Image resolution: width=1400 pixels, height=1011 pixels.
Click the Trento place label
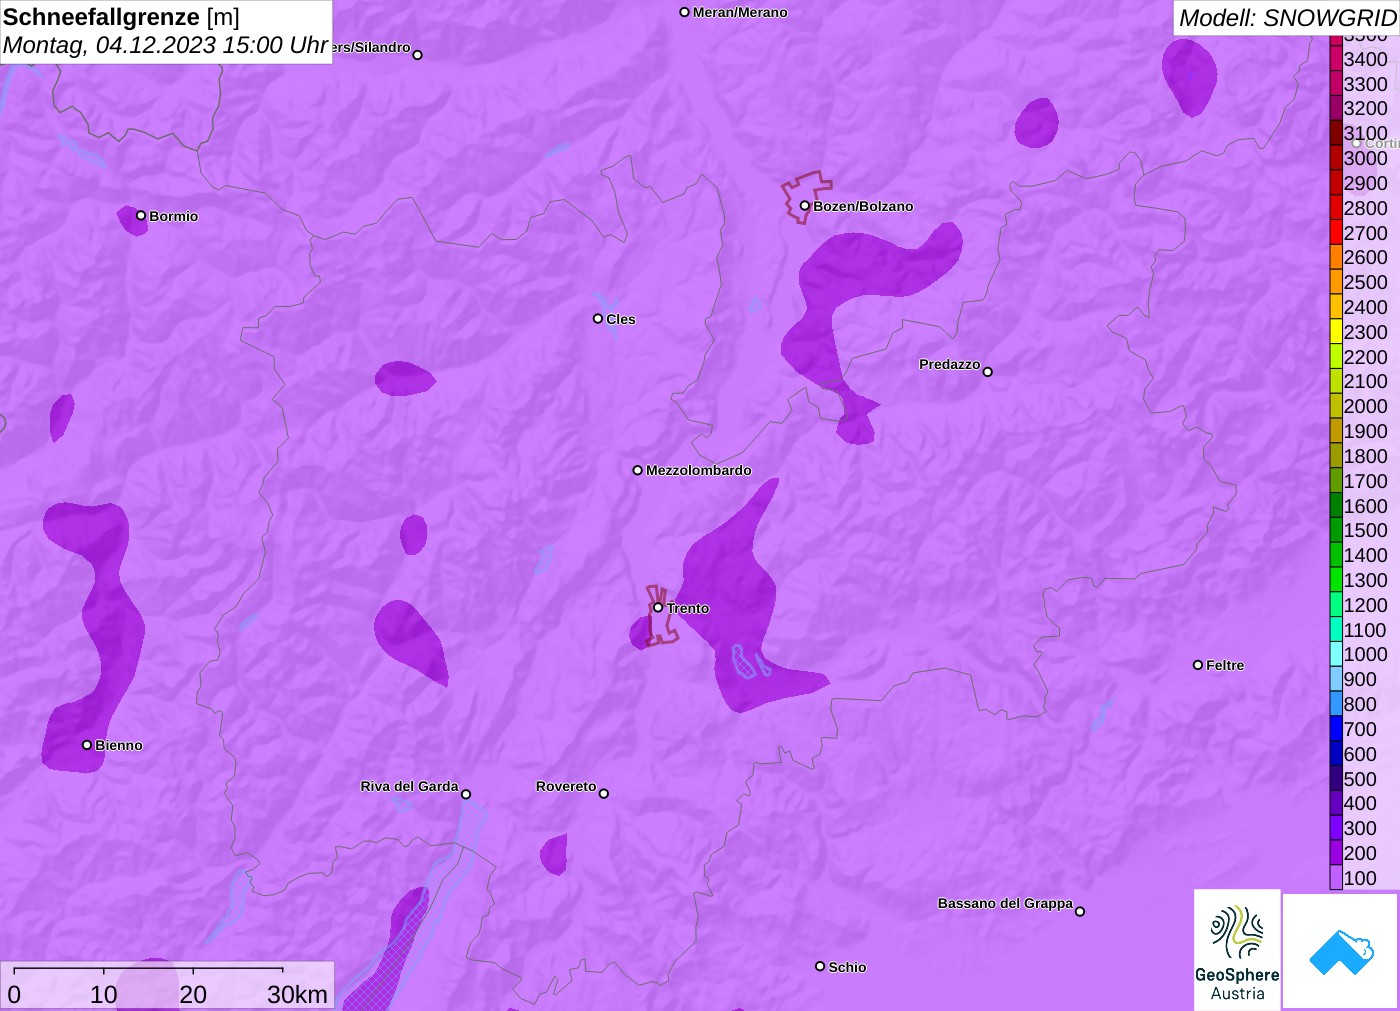click(x=688, y=608)
